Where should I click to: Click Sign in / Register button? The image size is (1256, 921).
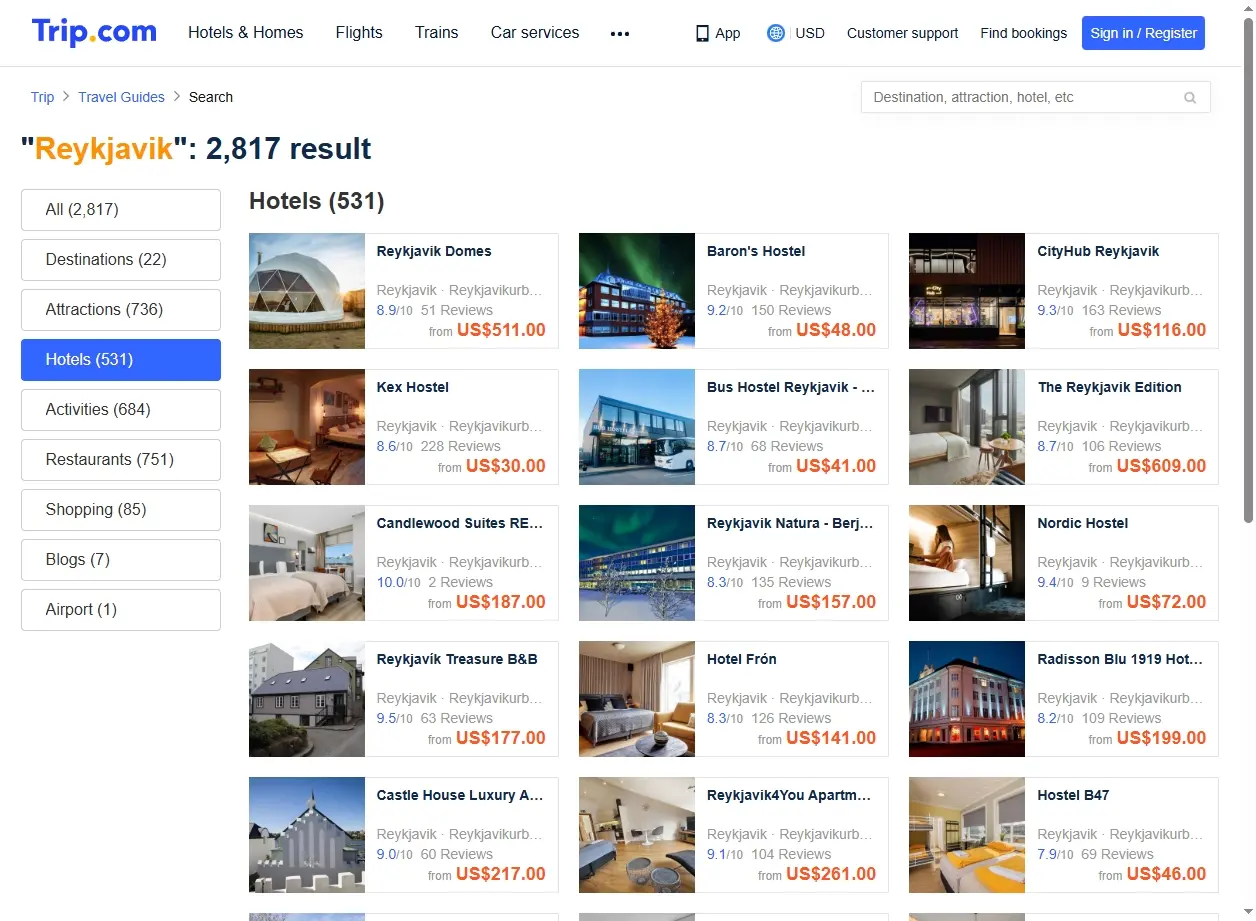(x=1143, y=33)
